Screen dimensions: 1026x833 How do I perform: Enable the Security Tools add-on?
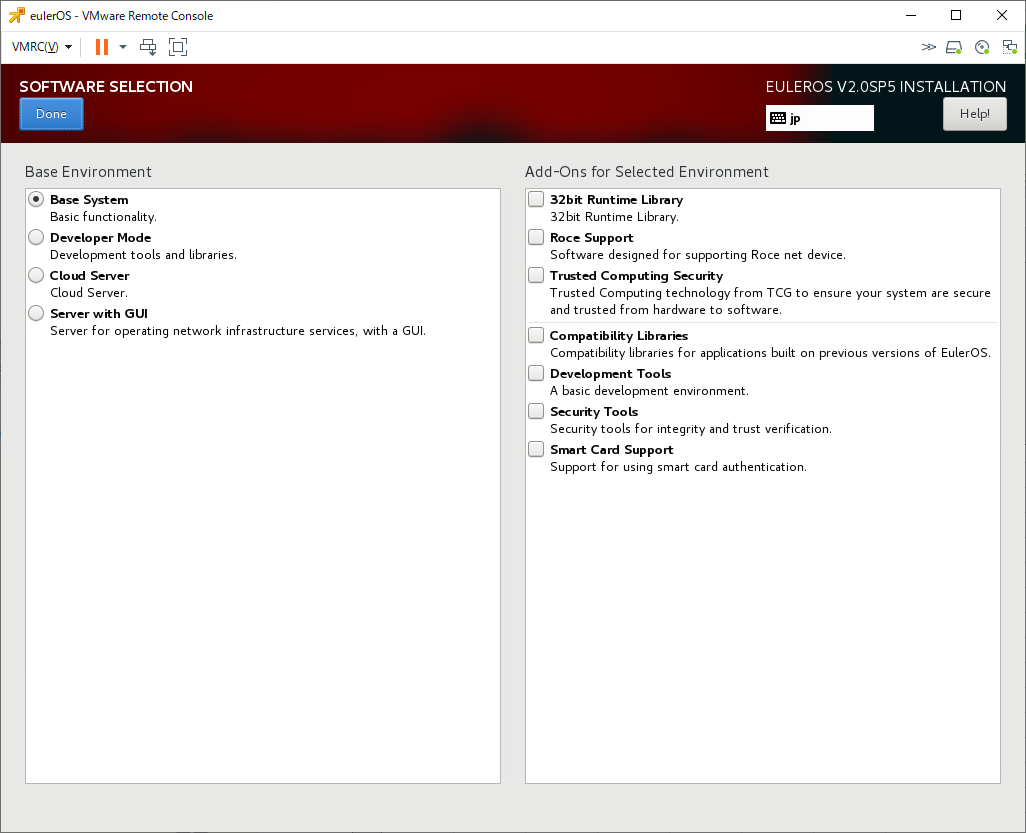click(537, 412)
